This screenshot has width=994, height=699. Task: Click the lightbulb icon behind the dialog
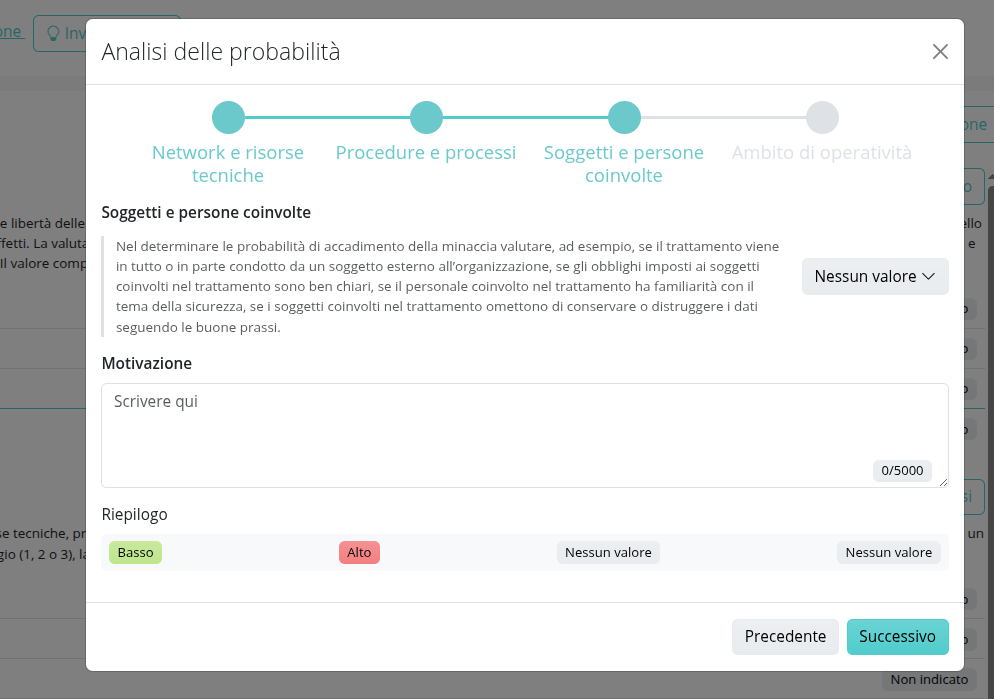[54, 32]
